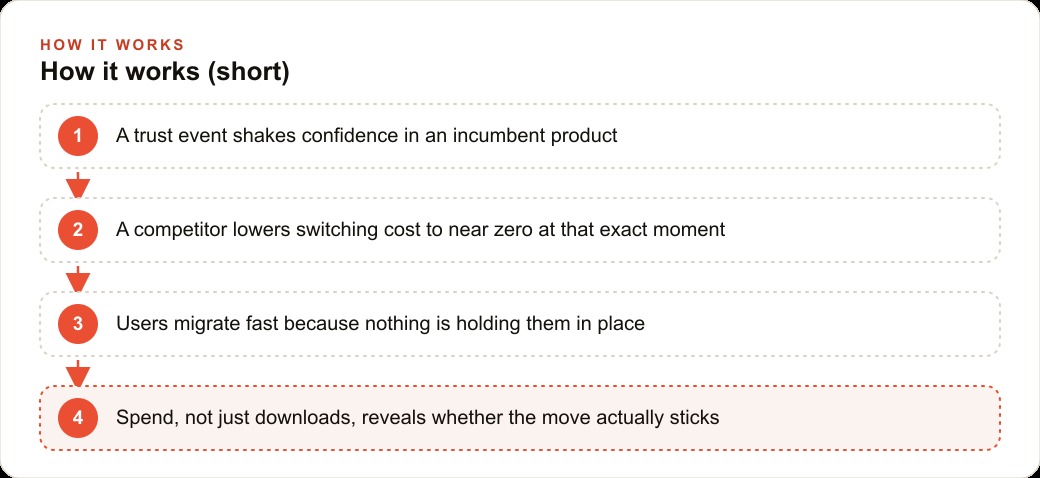Click the red HOW IT WORKS eyebrow label

112,45
